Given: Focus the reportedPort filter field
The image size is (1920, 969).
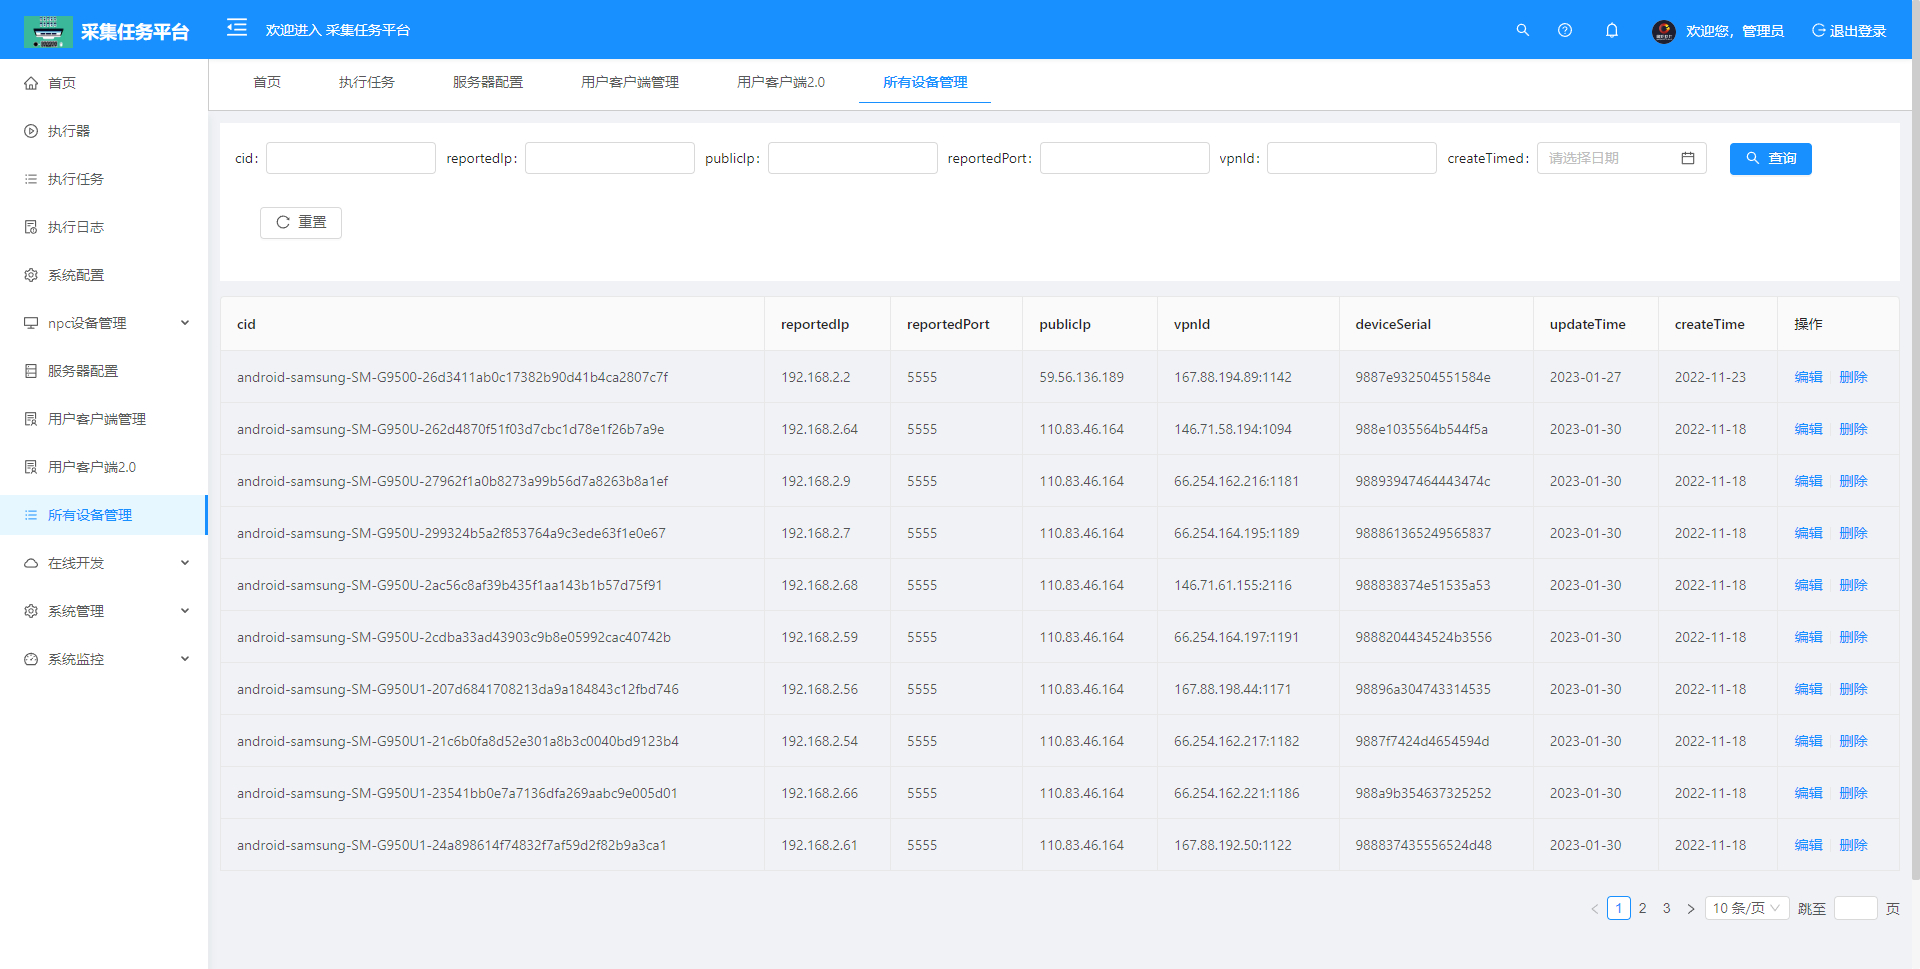Looking at the screenshot, I should click(1125, 158).
